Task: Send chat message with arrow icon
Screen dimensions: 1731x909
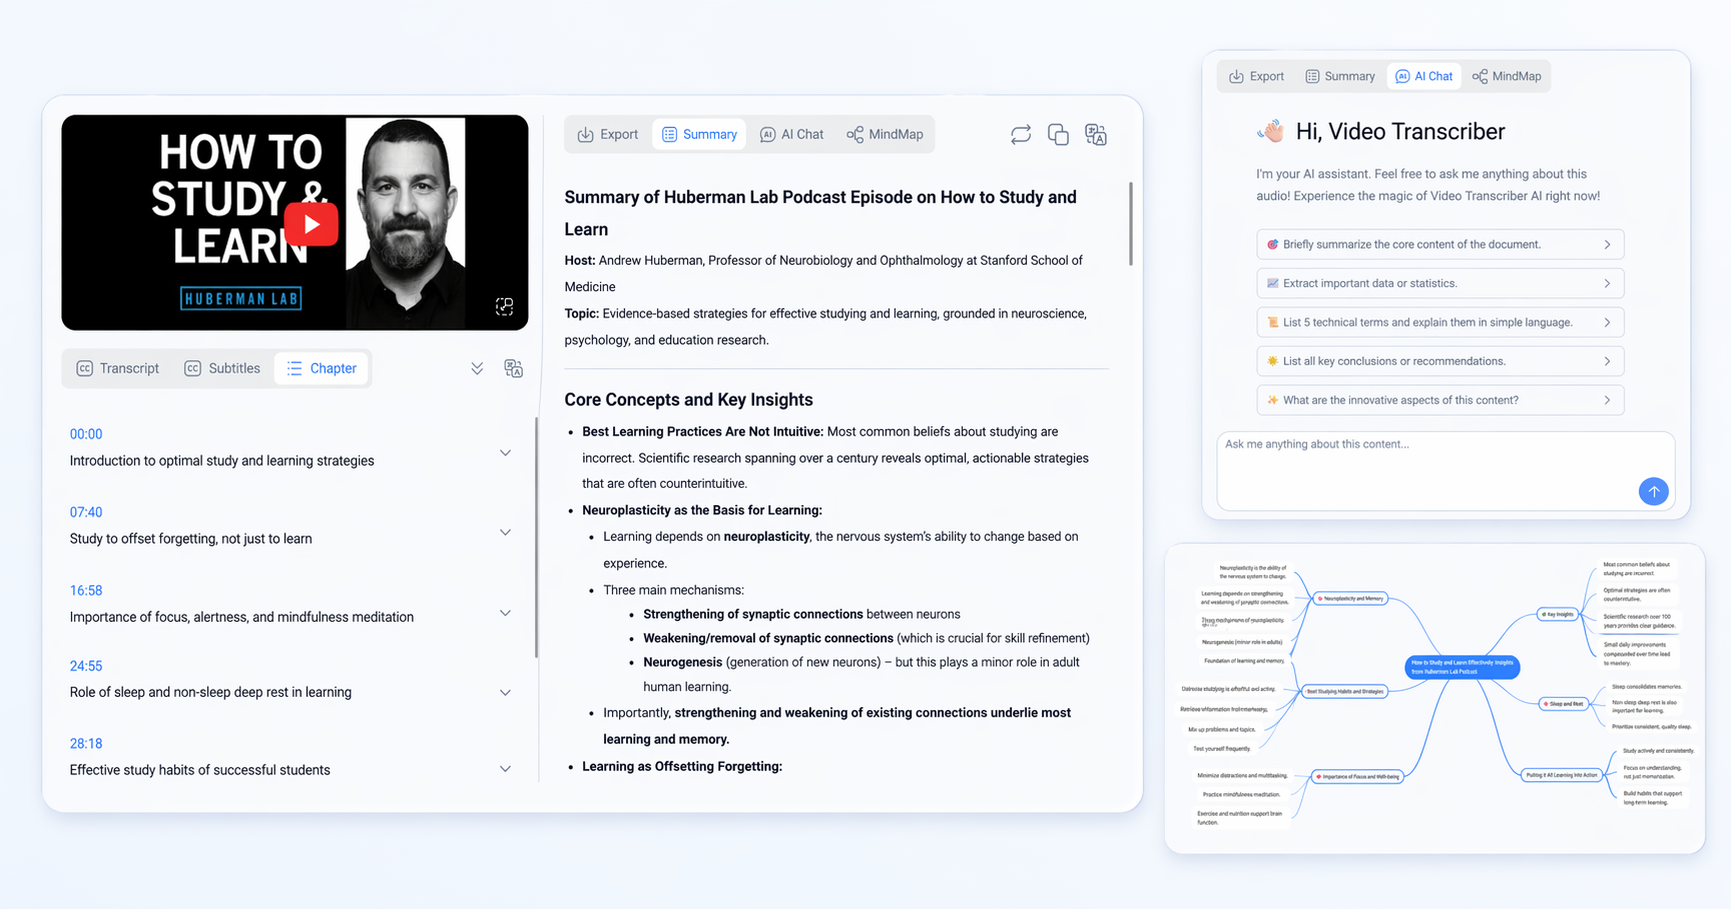Action: [x=1653, y=491]
